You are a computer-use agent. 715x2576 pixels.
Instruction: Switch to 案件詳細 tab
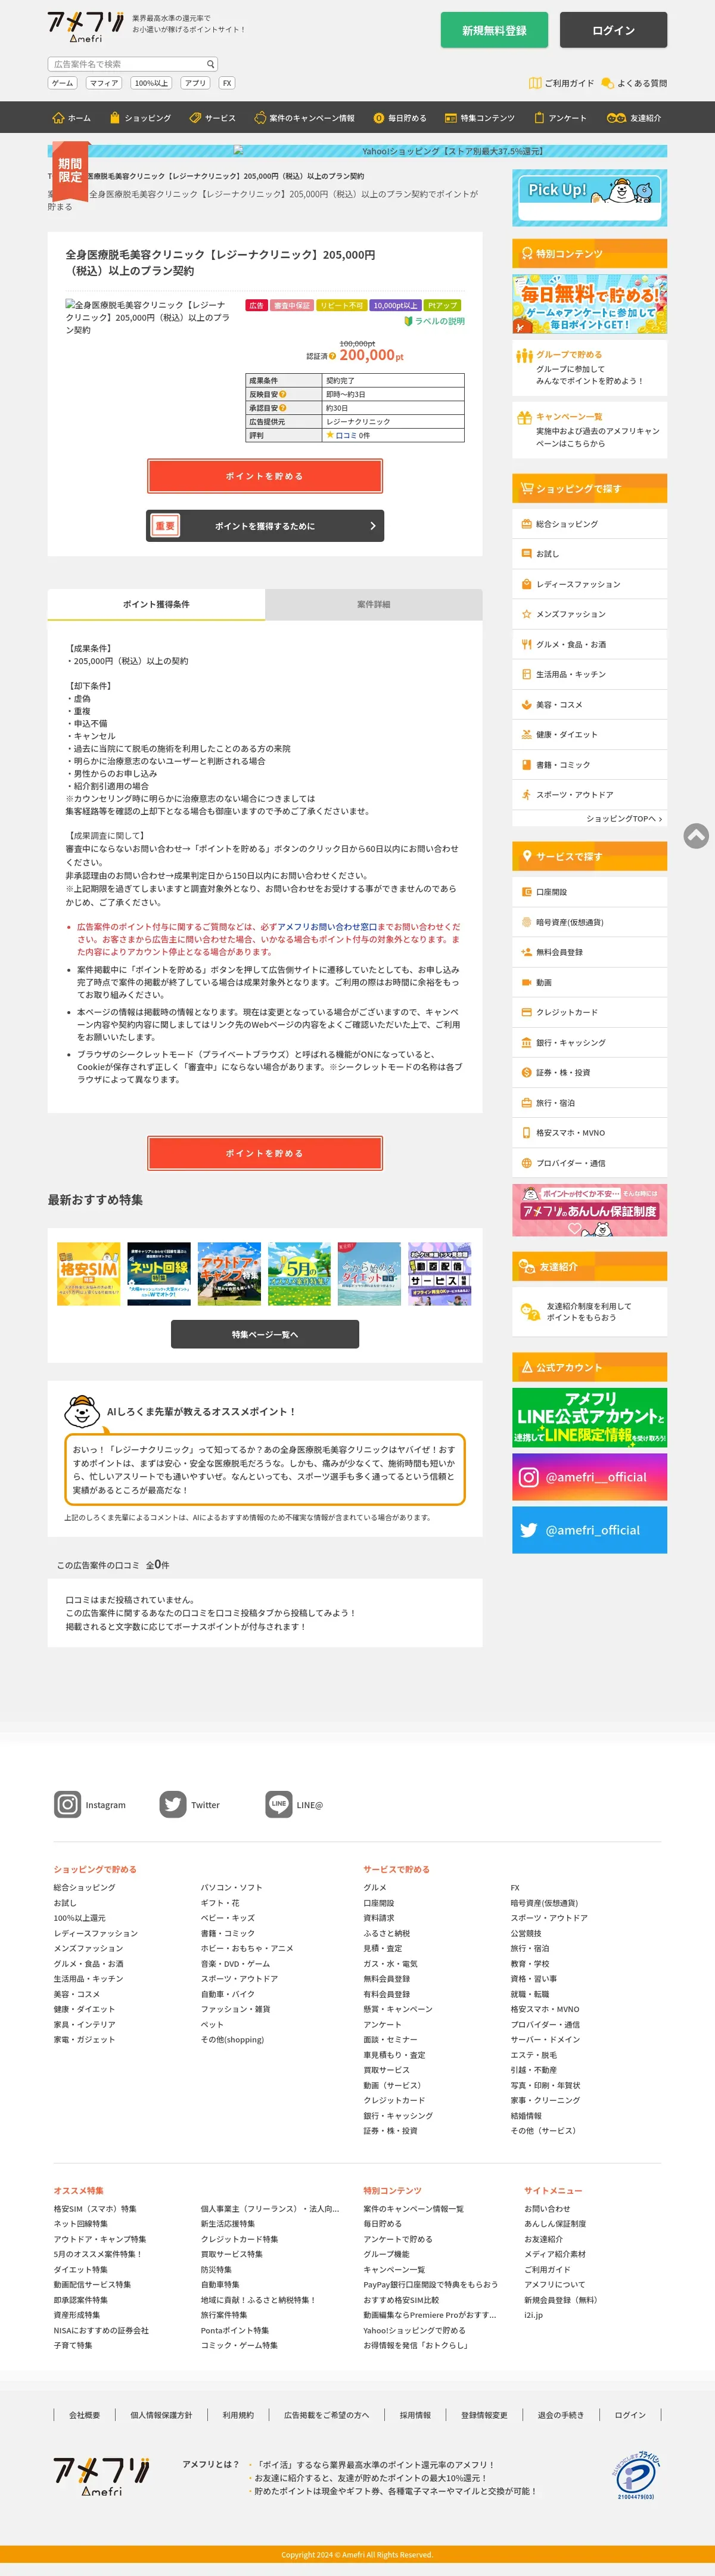tap(374, 604)
